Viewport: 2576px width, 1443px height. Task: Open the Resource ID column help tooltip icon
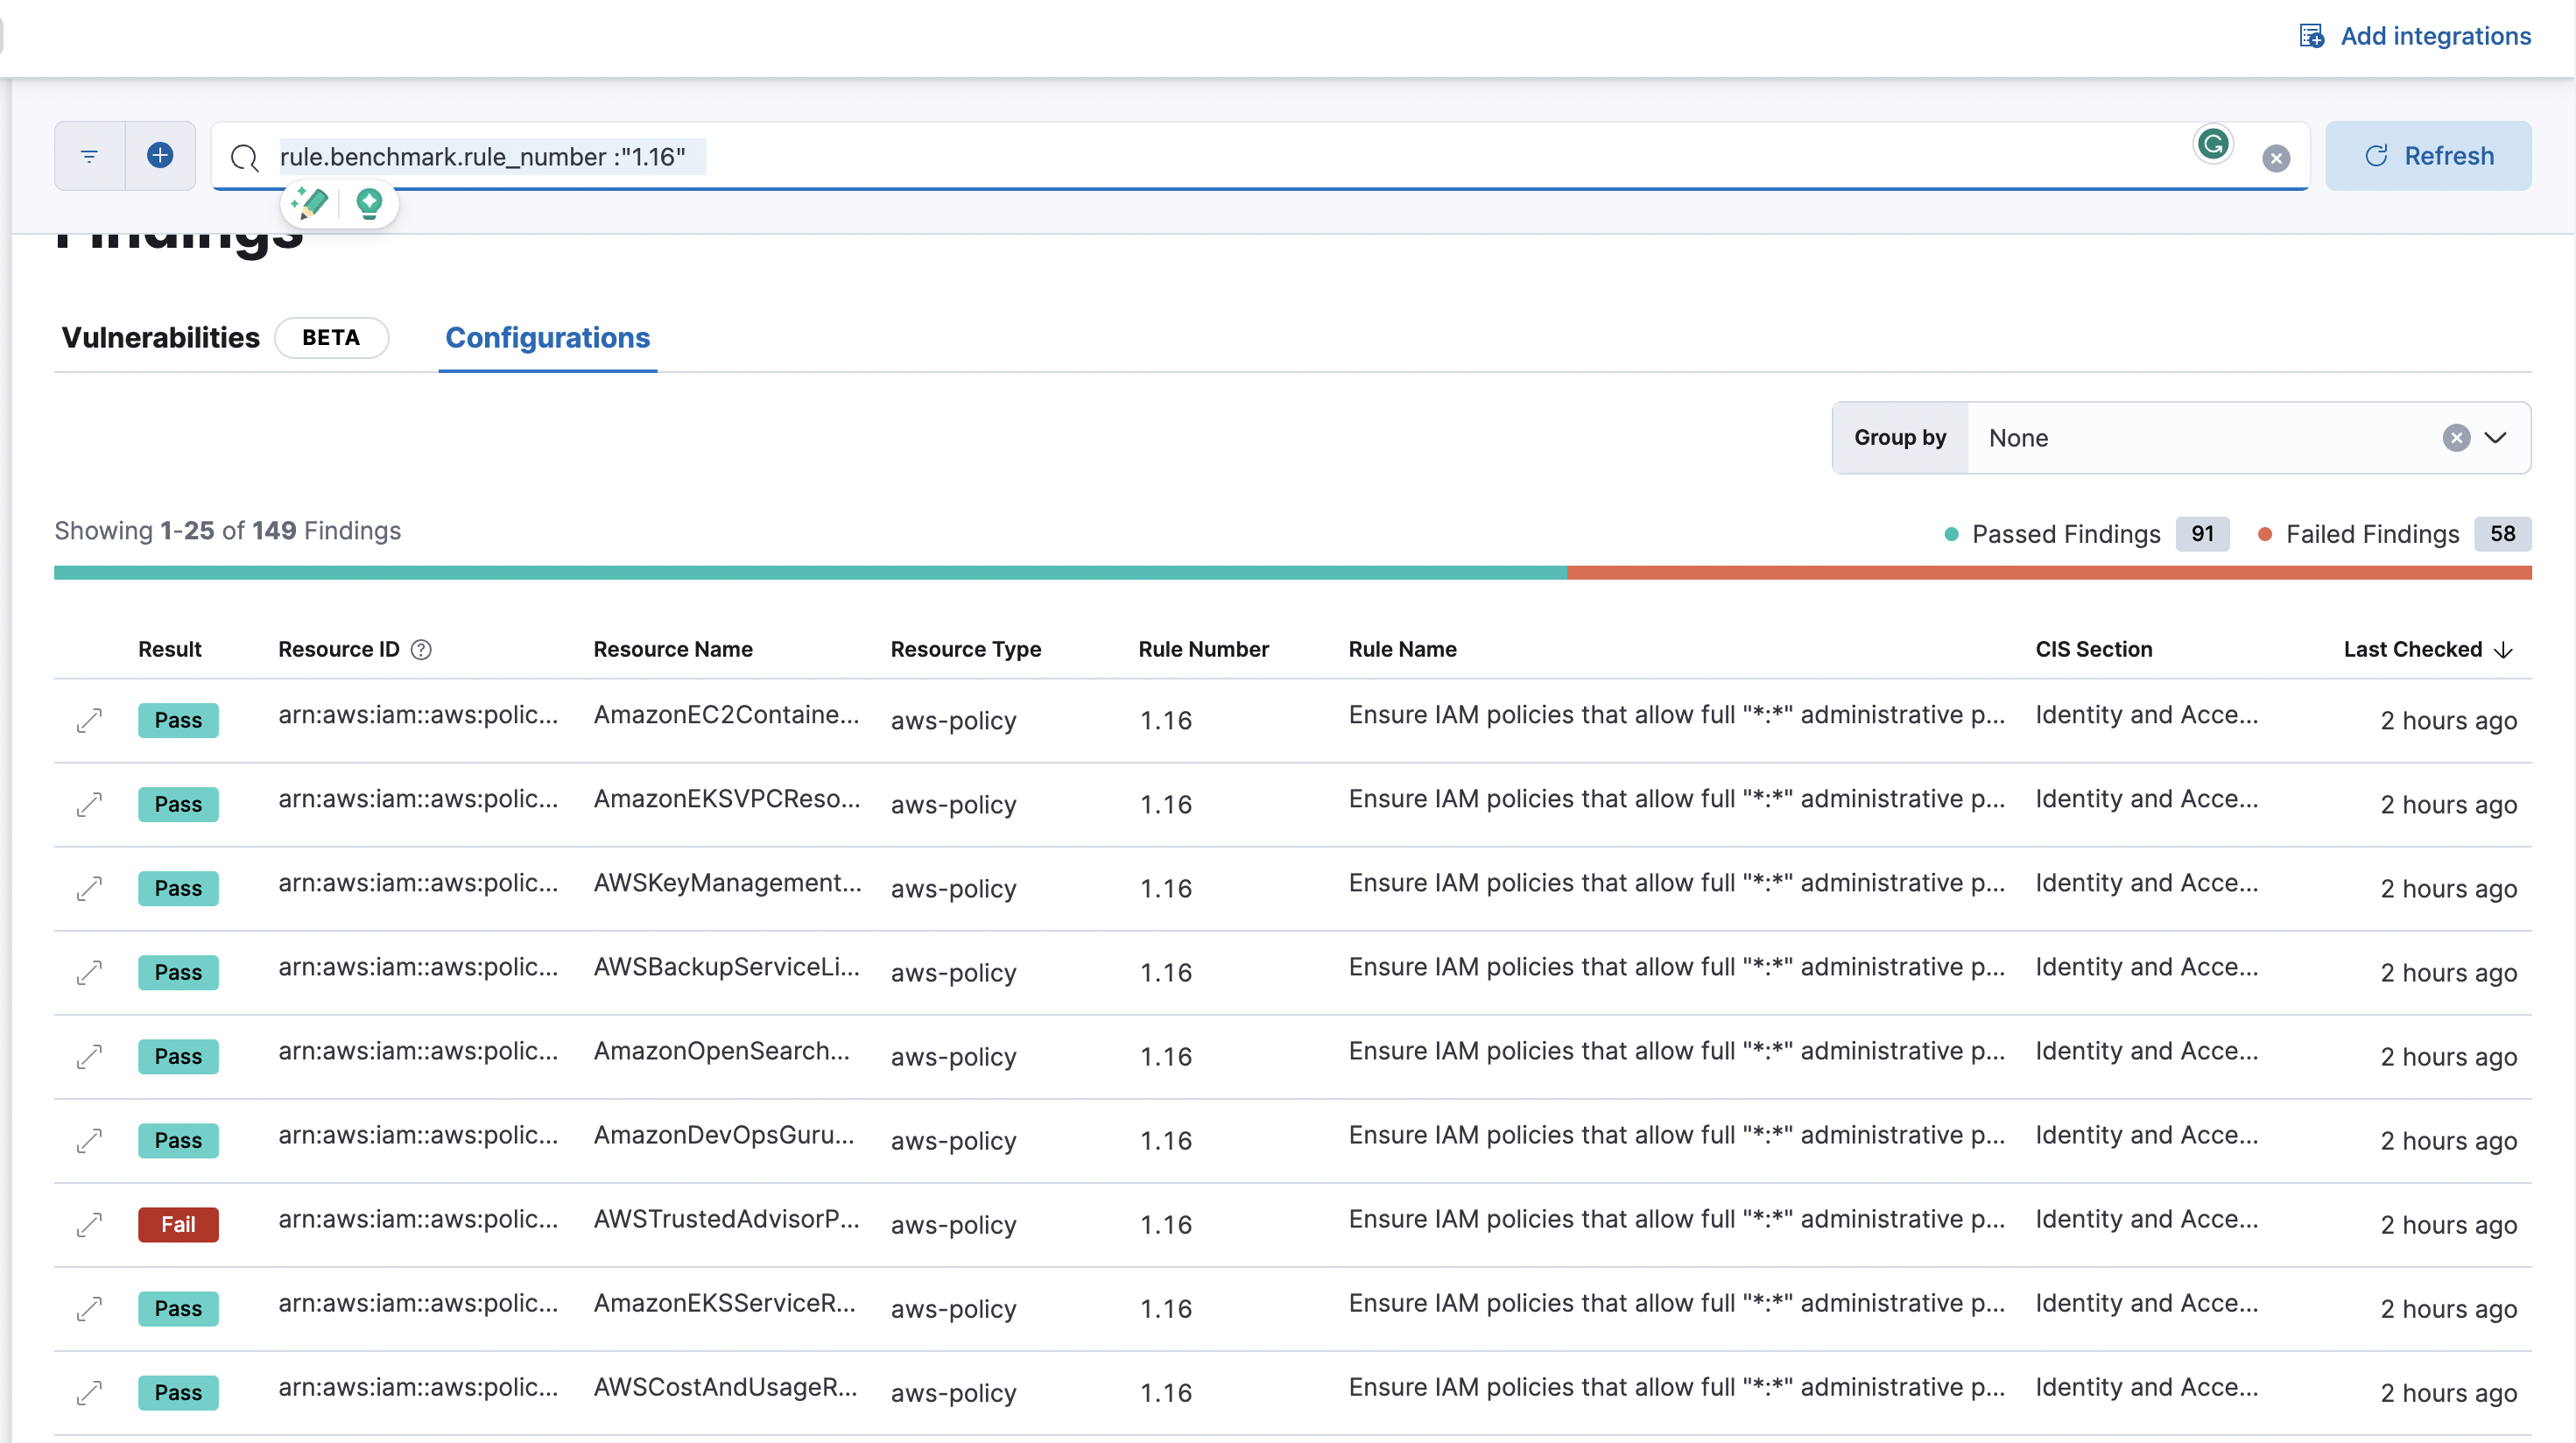click(421, 649)
